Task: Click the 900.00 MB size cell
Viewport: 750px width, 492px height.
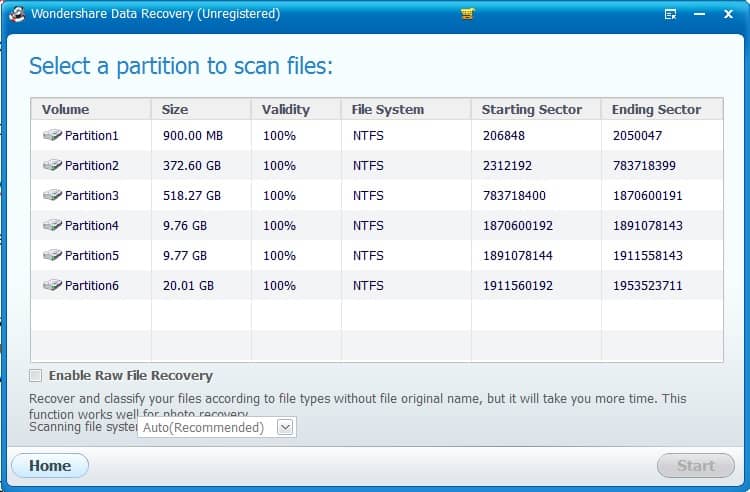Action: (193, 136)
